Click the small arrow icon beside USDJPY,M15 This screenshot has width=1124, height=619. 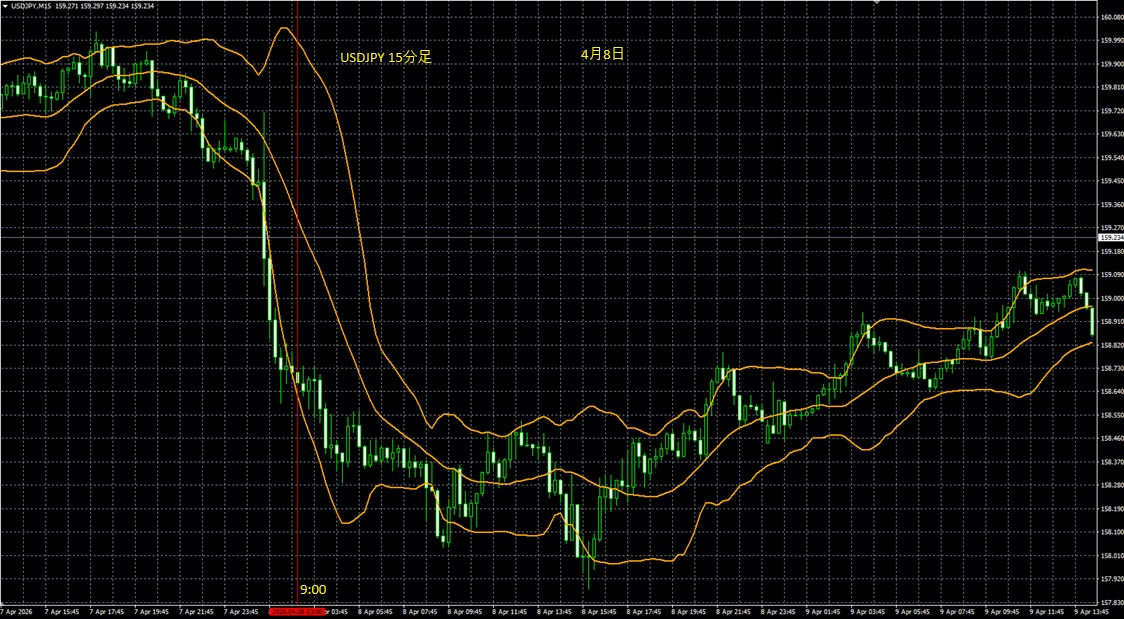(x=4, y=6)
